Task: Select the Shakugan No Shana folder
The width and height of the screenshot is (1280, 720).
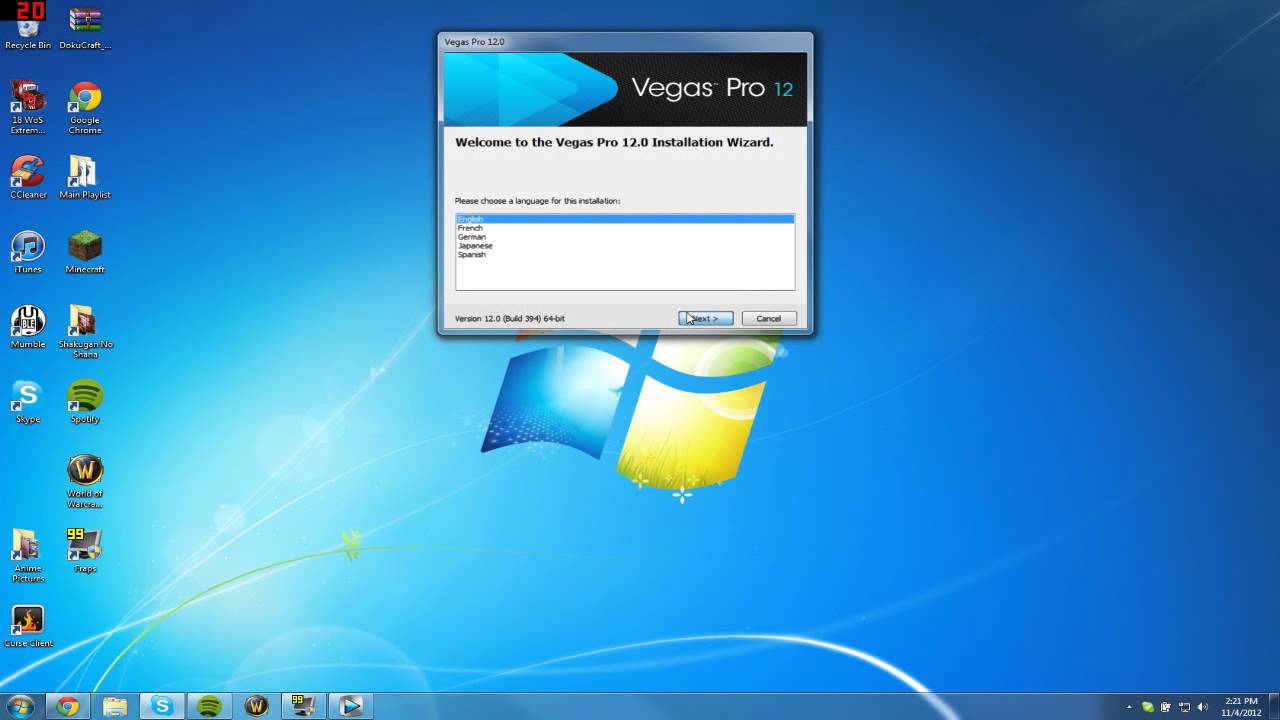Action: [x=85, y=332]
